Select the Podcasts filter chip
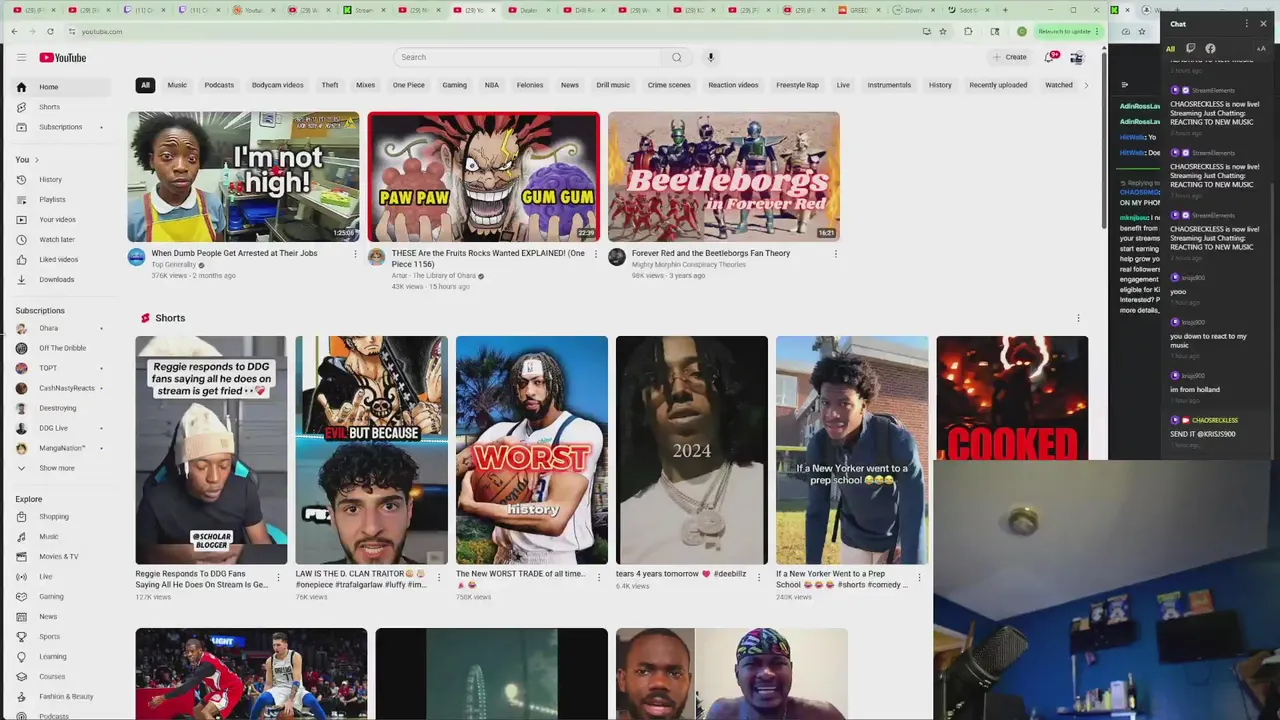Screen dimensions: 1280x720 [219, 85]
